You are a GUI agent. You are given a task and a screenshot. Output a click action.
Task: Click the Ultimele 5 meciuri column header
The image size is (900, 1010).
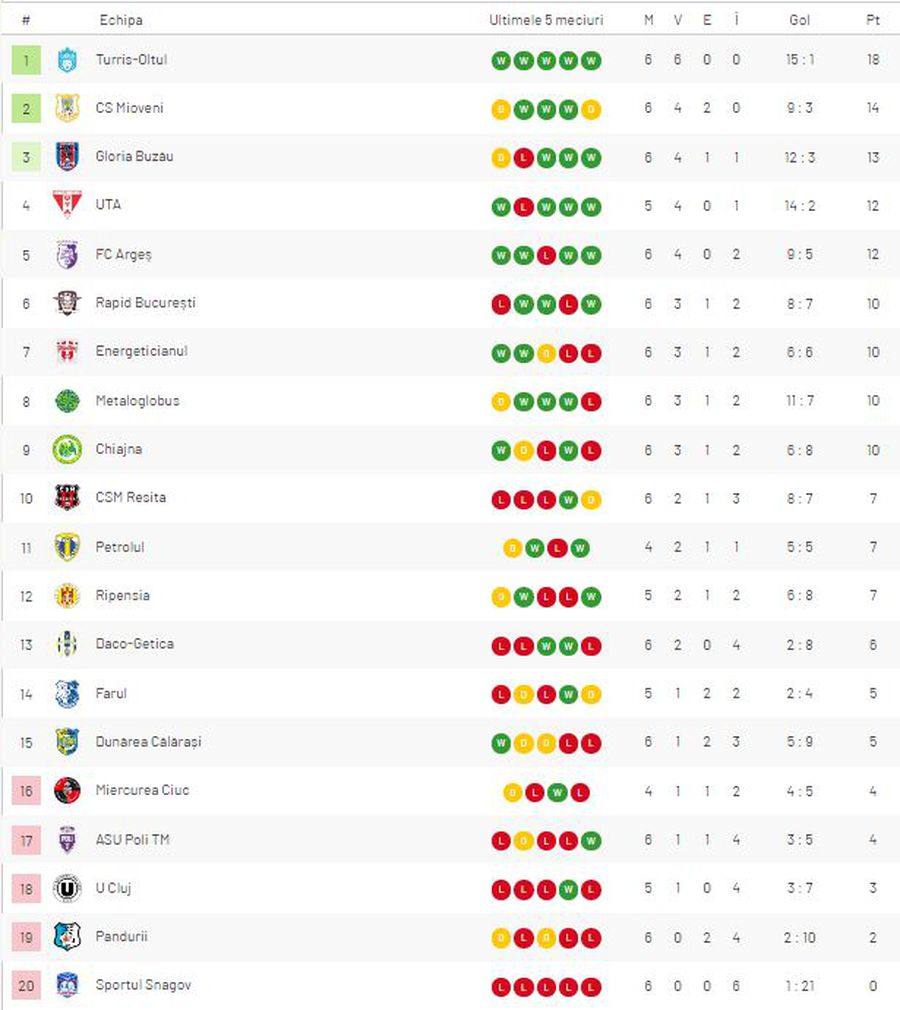(x=546, y=20)
